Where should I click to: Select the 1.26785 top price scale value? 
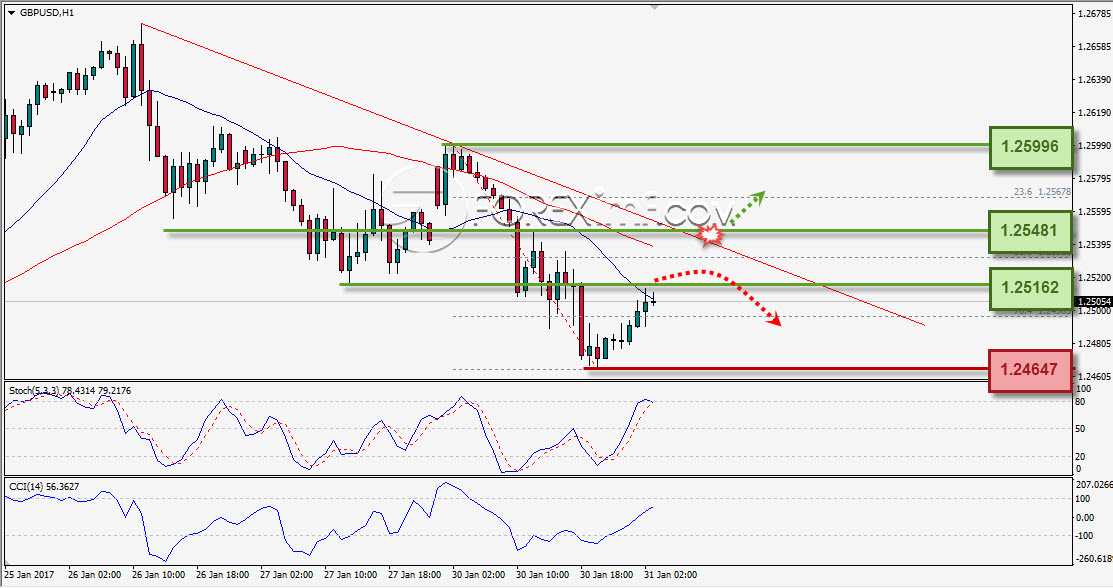click(x=1093, y=13)
